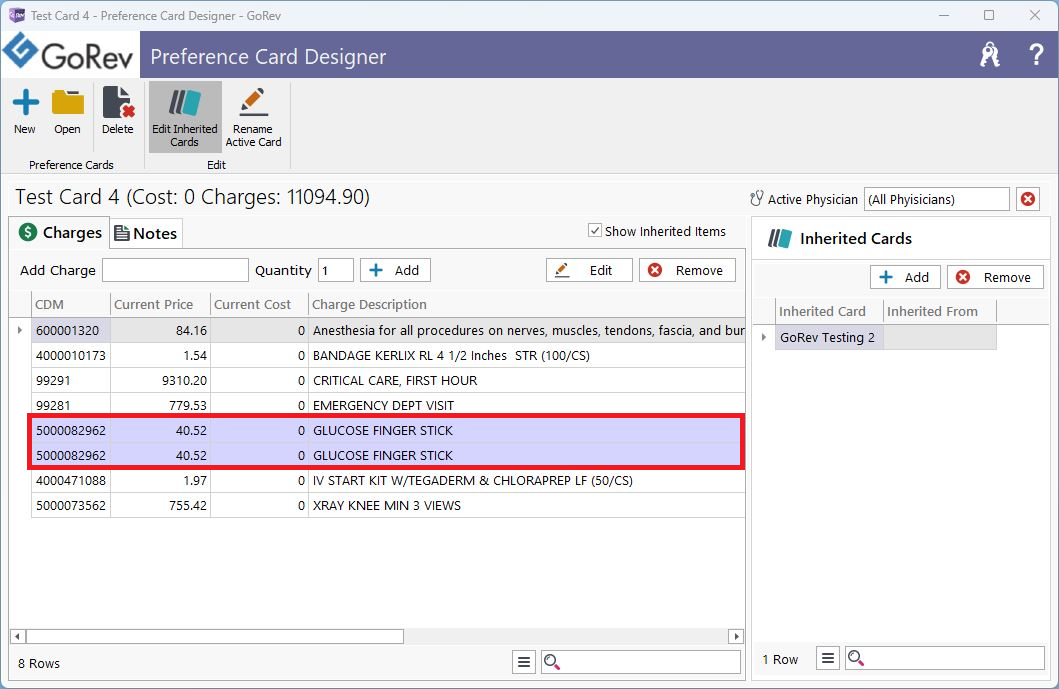Expand the GoRev Testing 2 row

tap(764, 337)
